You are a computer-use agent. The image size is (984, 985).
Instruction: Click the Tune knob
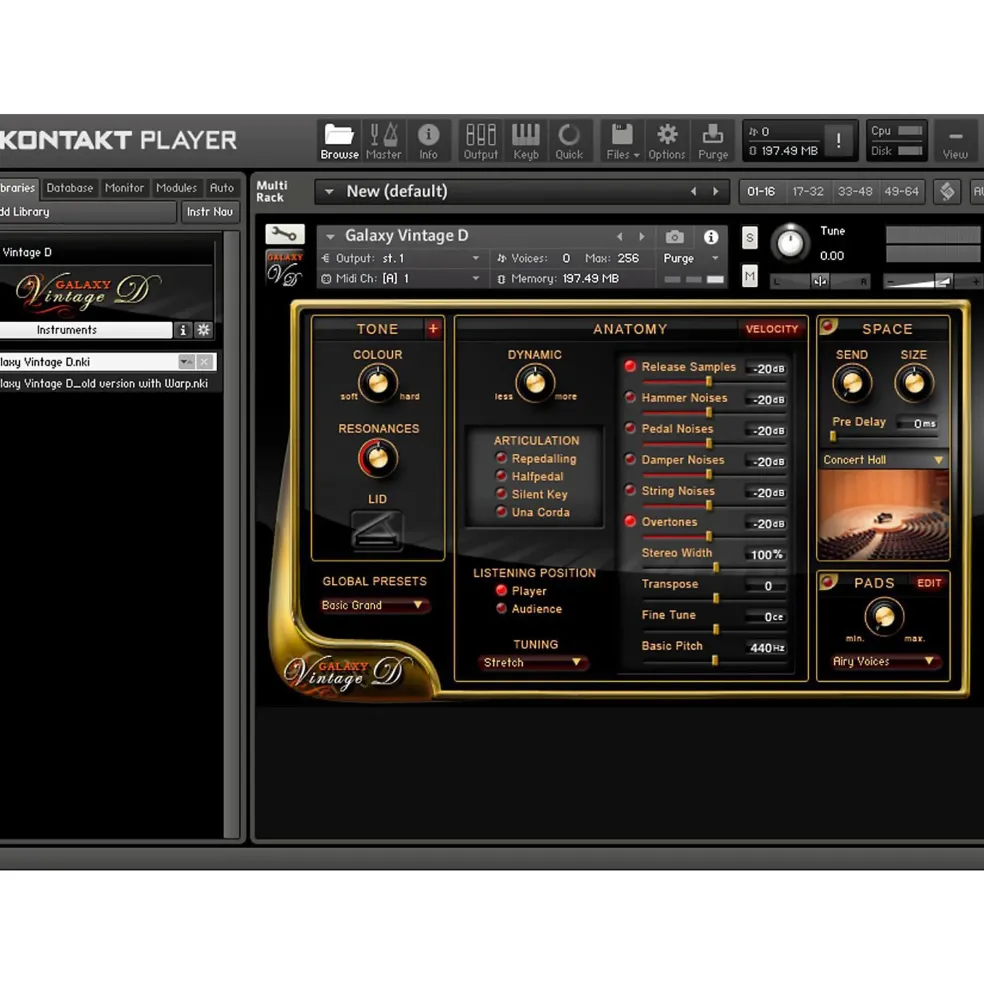[x=790, y=243]
